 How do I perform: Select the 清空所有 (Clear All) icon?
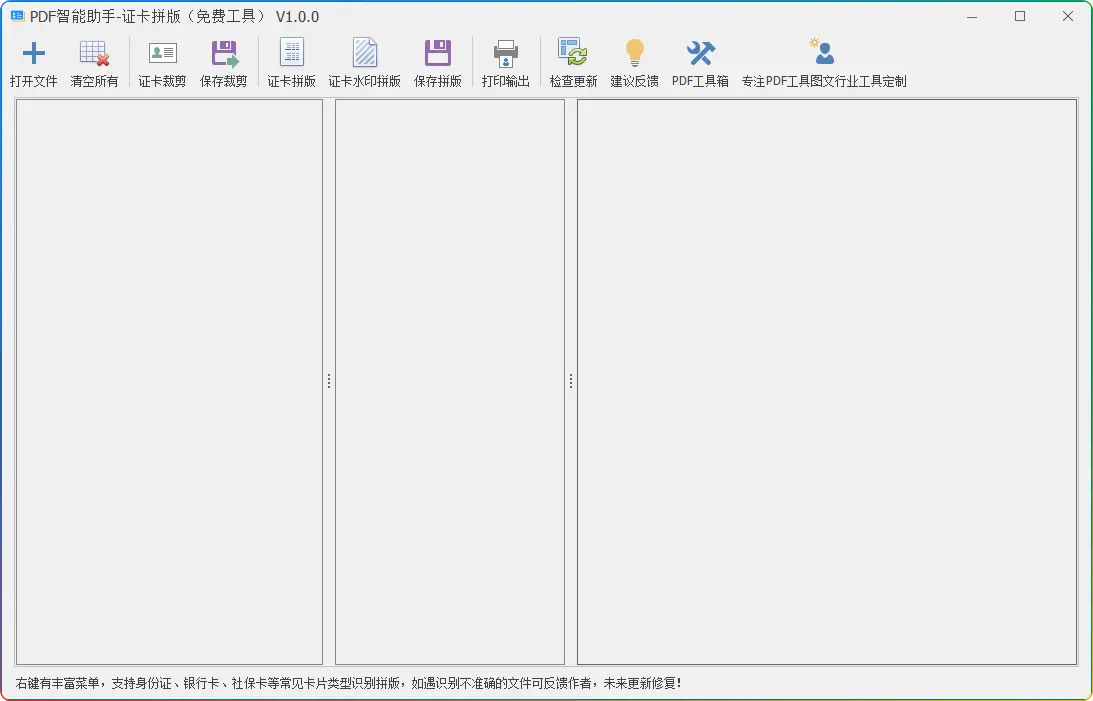tap(93, 62)
